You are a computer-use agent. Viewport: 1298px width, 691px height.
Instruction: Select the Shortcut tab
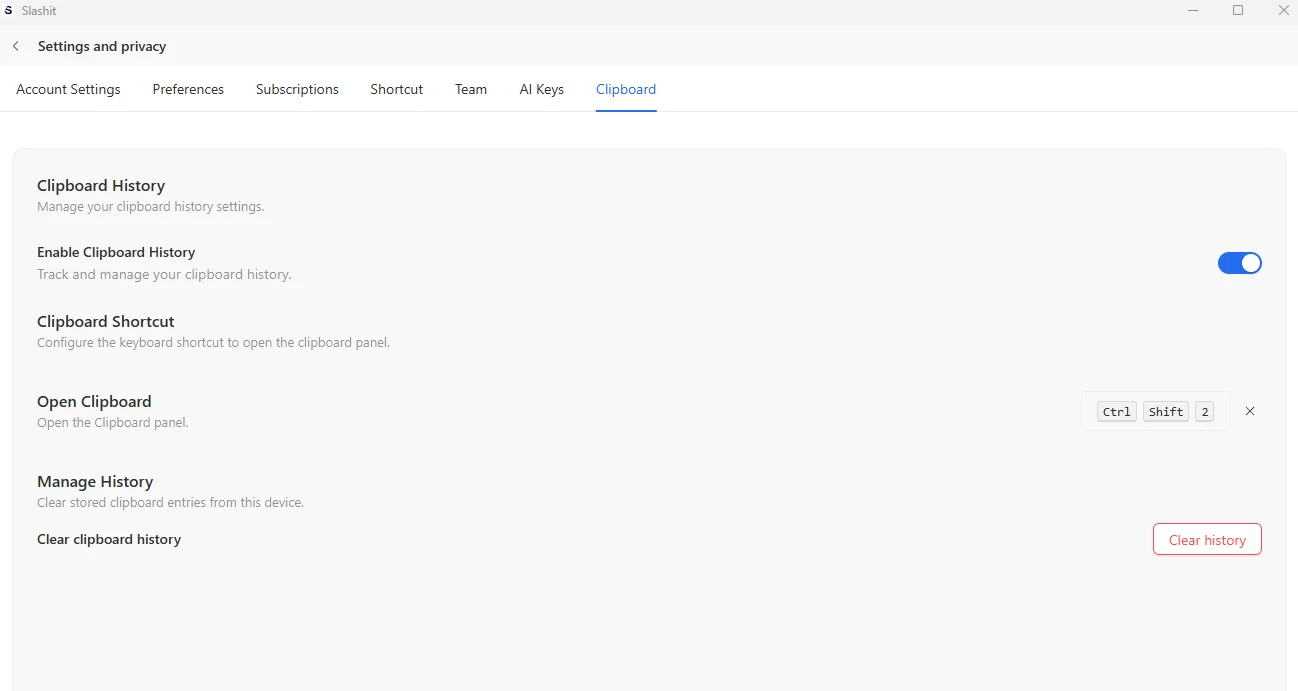397,89
